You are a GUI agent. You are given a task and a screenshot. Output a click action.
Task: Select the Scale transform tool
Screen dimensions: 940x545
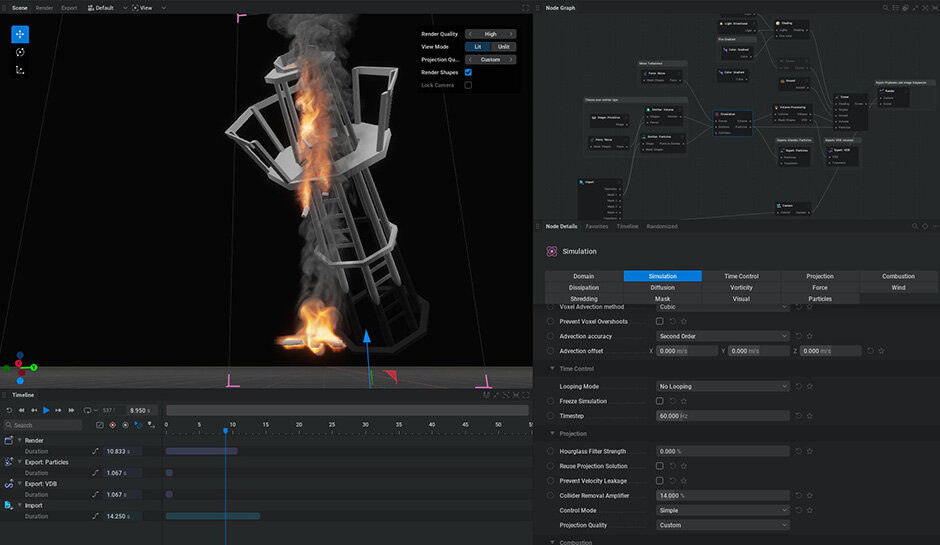coord(20,70)
